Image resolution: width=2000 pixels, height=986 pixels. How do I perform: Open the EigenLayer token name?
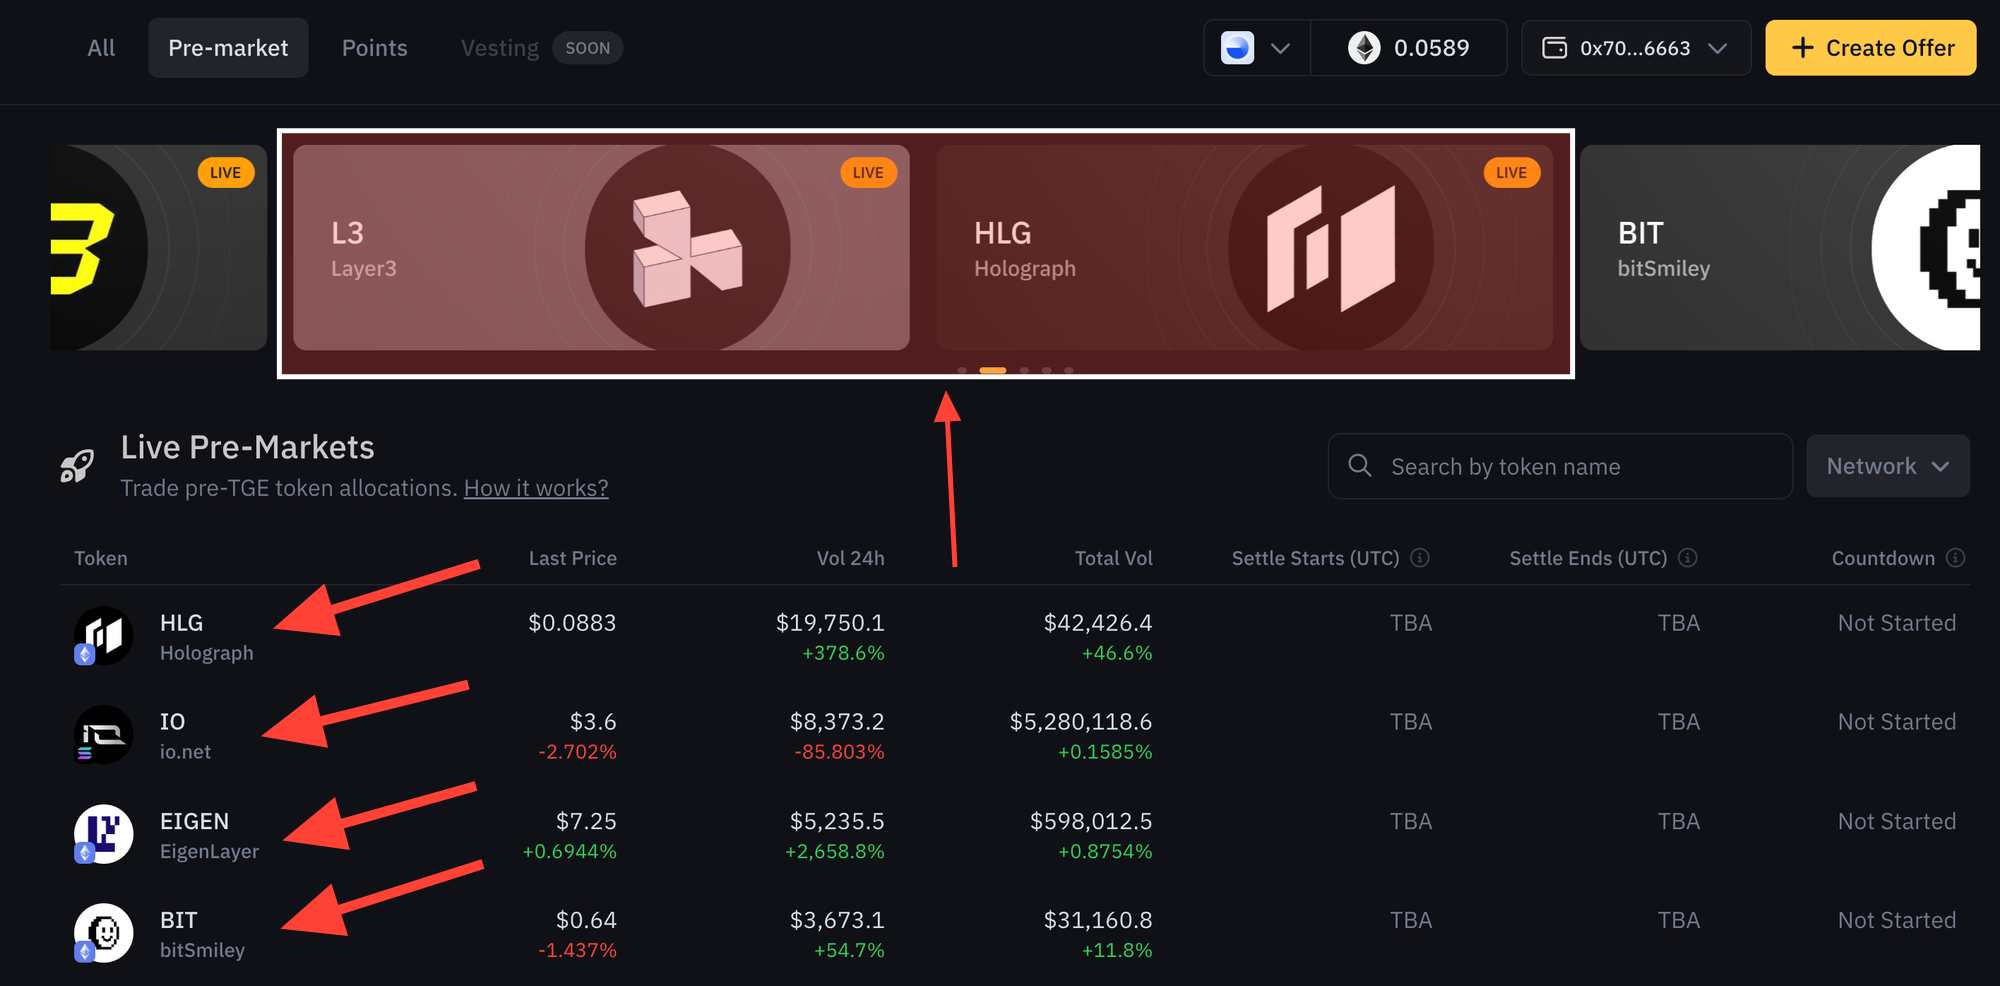(210, 851)
